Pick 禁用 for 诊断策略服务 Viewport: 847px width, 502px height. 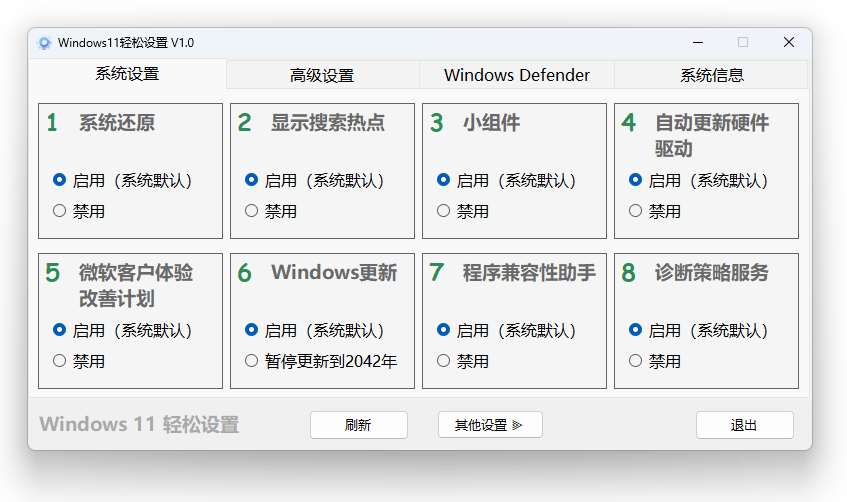pyautogui.click(x=636, y=361)
